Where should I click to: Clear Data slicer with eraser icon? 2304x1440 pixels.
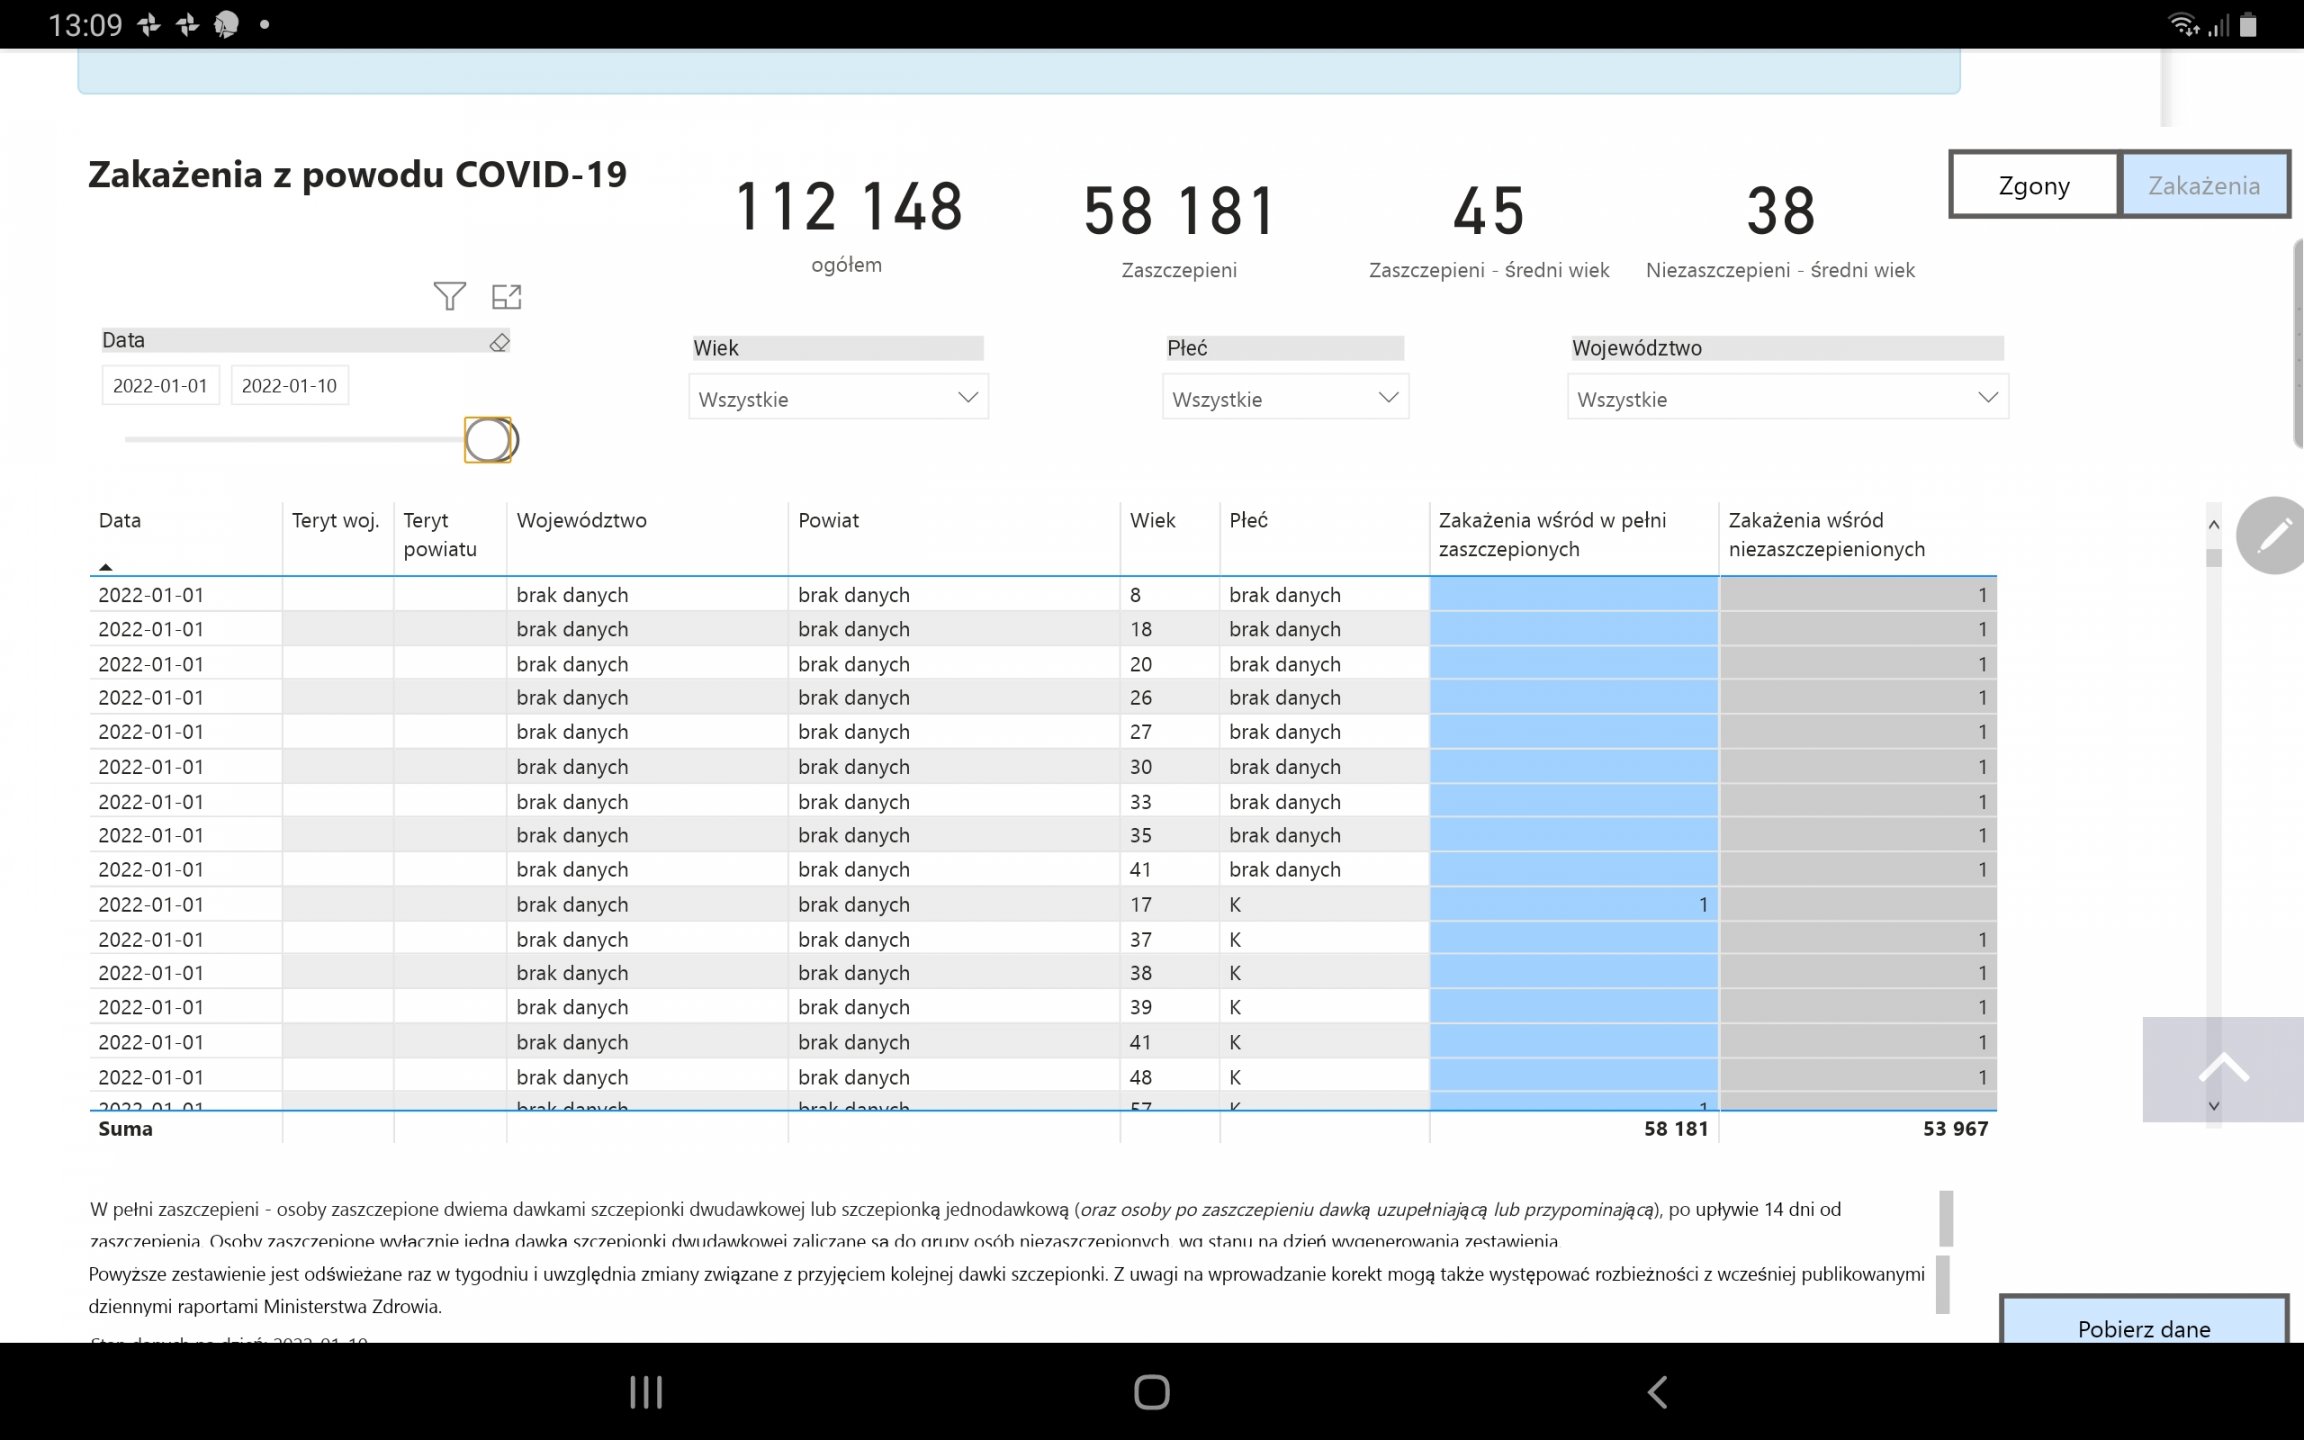[499, 342]
